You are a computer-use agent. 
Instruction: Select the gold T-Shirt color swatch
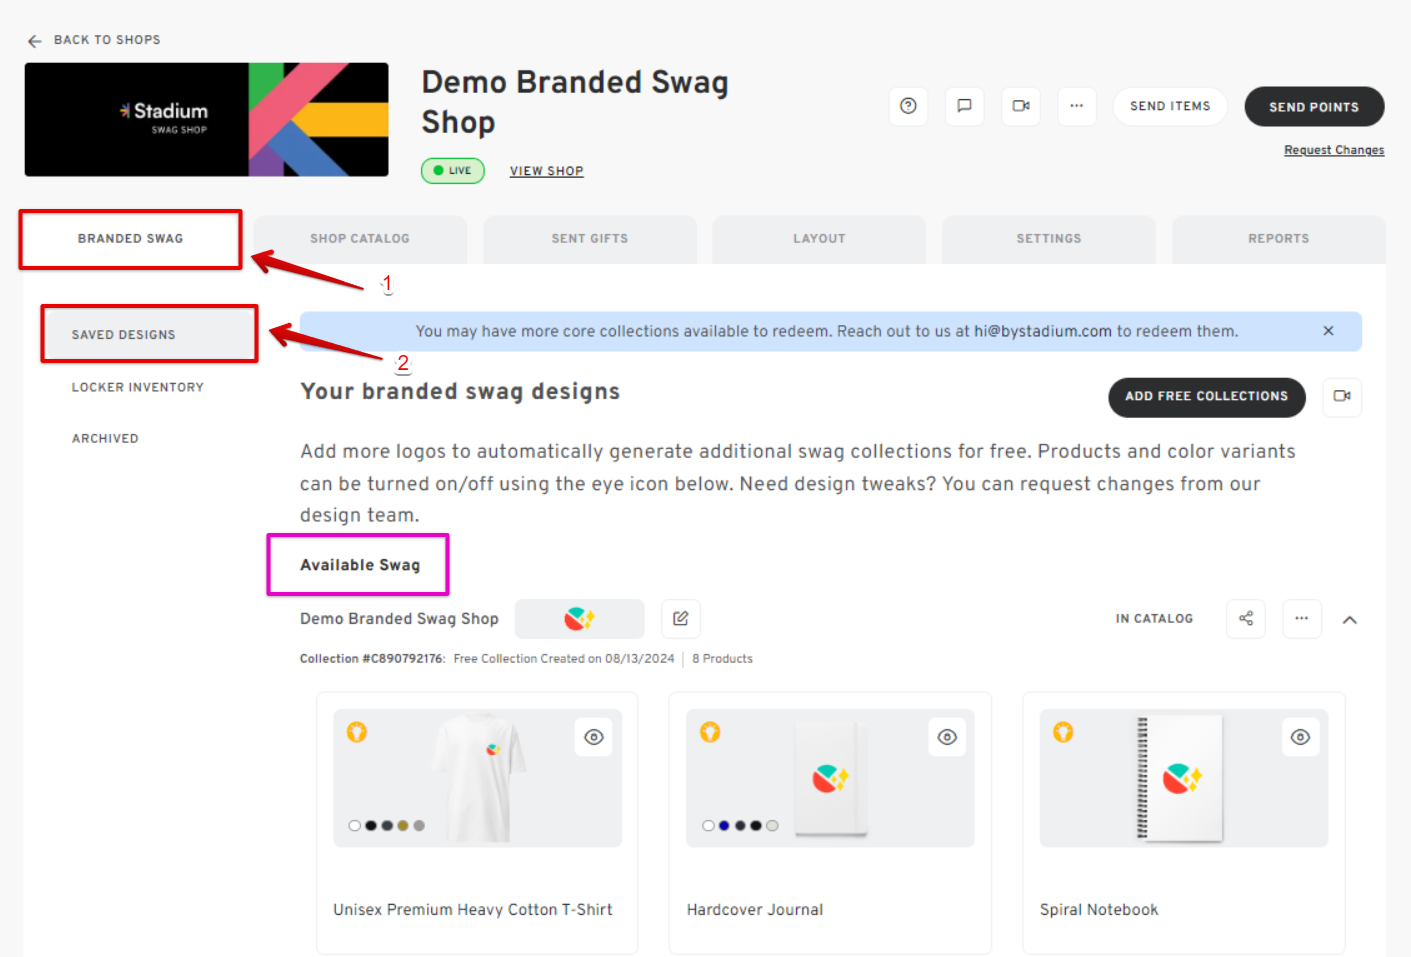403,826
